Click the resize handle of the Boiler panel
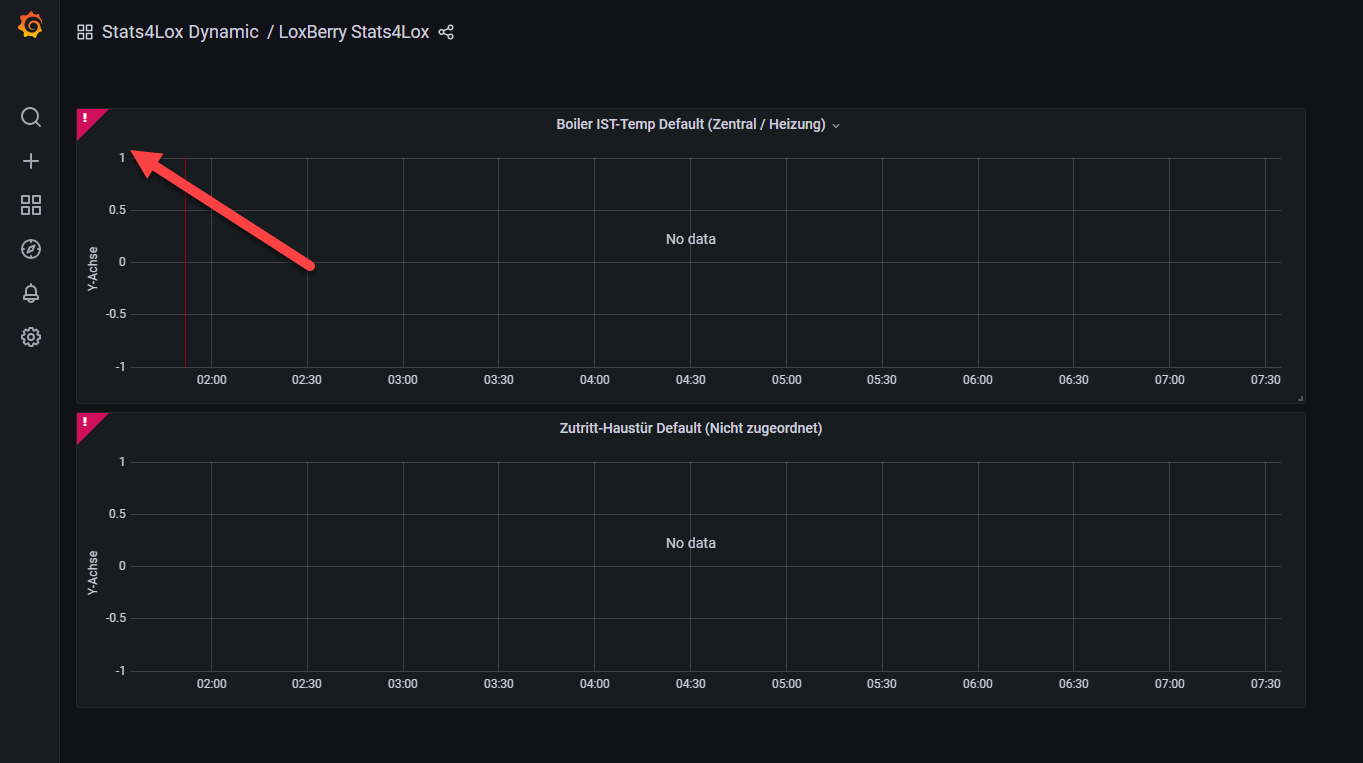 coord(1300,398)
